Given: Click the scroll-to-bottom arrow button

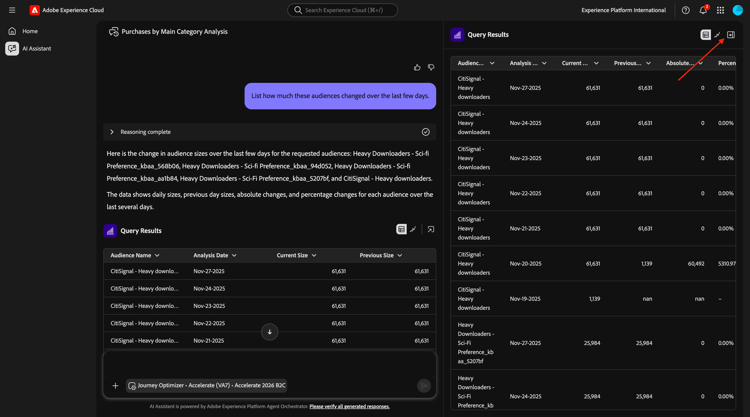Looking at the screenshot, I should click(x=270, y=332).
